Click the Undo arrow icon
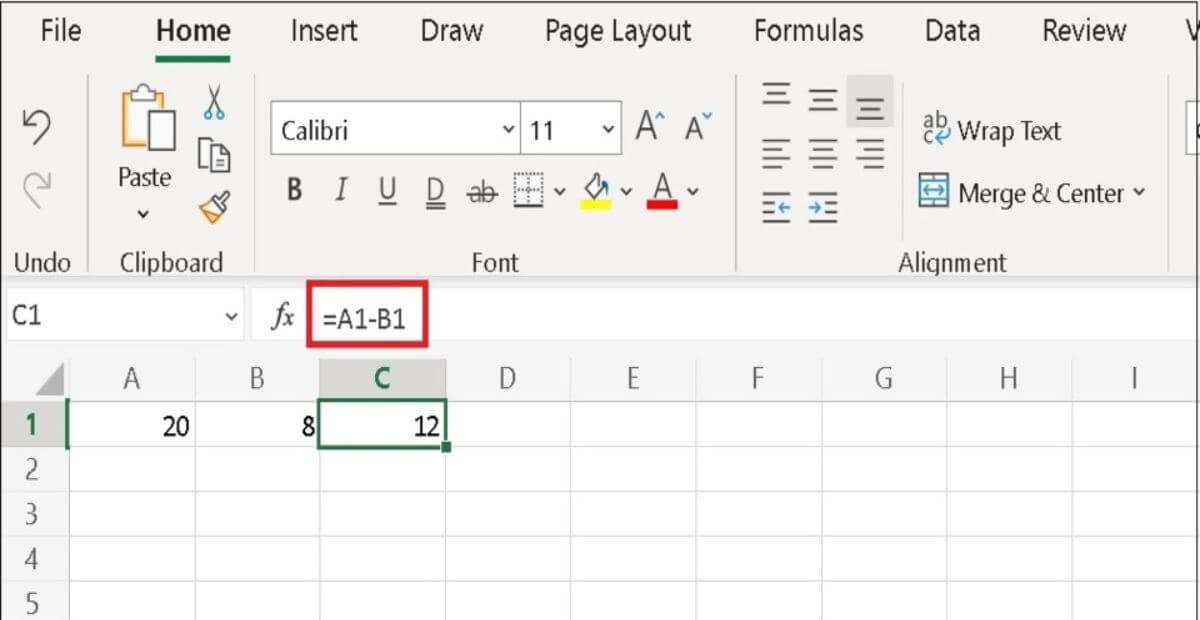Screen dimensions: 1200x620 click(x=36, y=128)
